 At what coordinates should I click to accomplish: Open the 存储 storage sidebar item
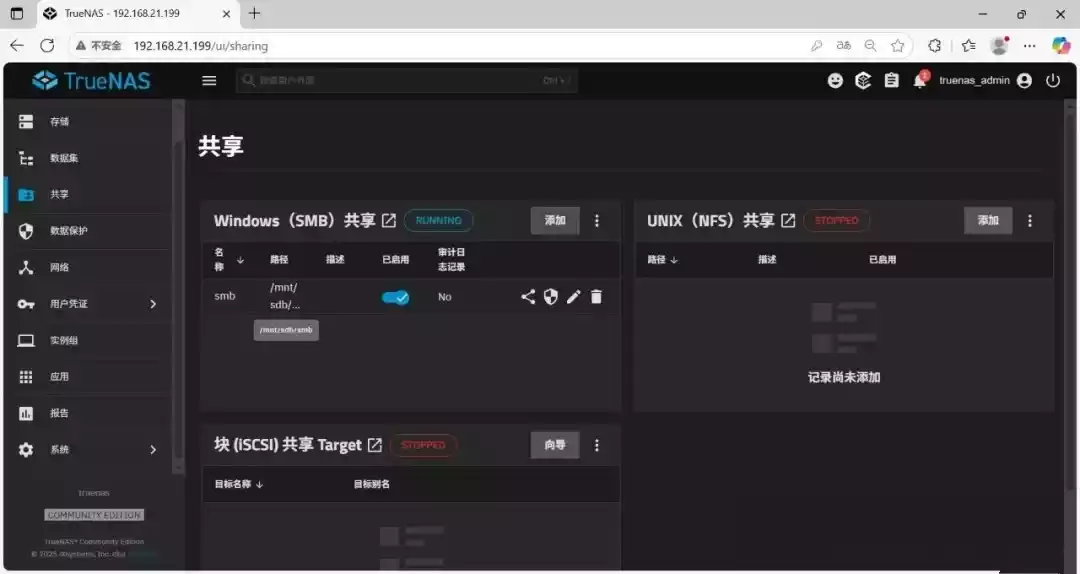click(88, 122)
